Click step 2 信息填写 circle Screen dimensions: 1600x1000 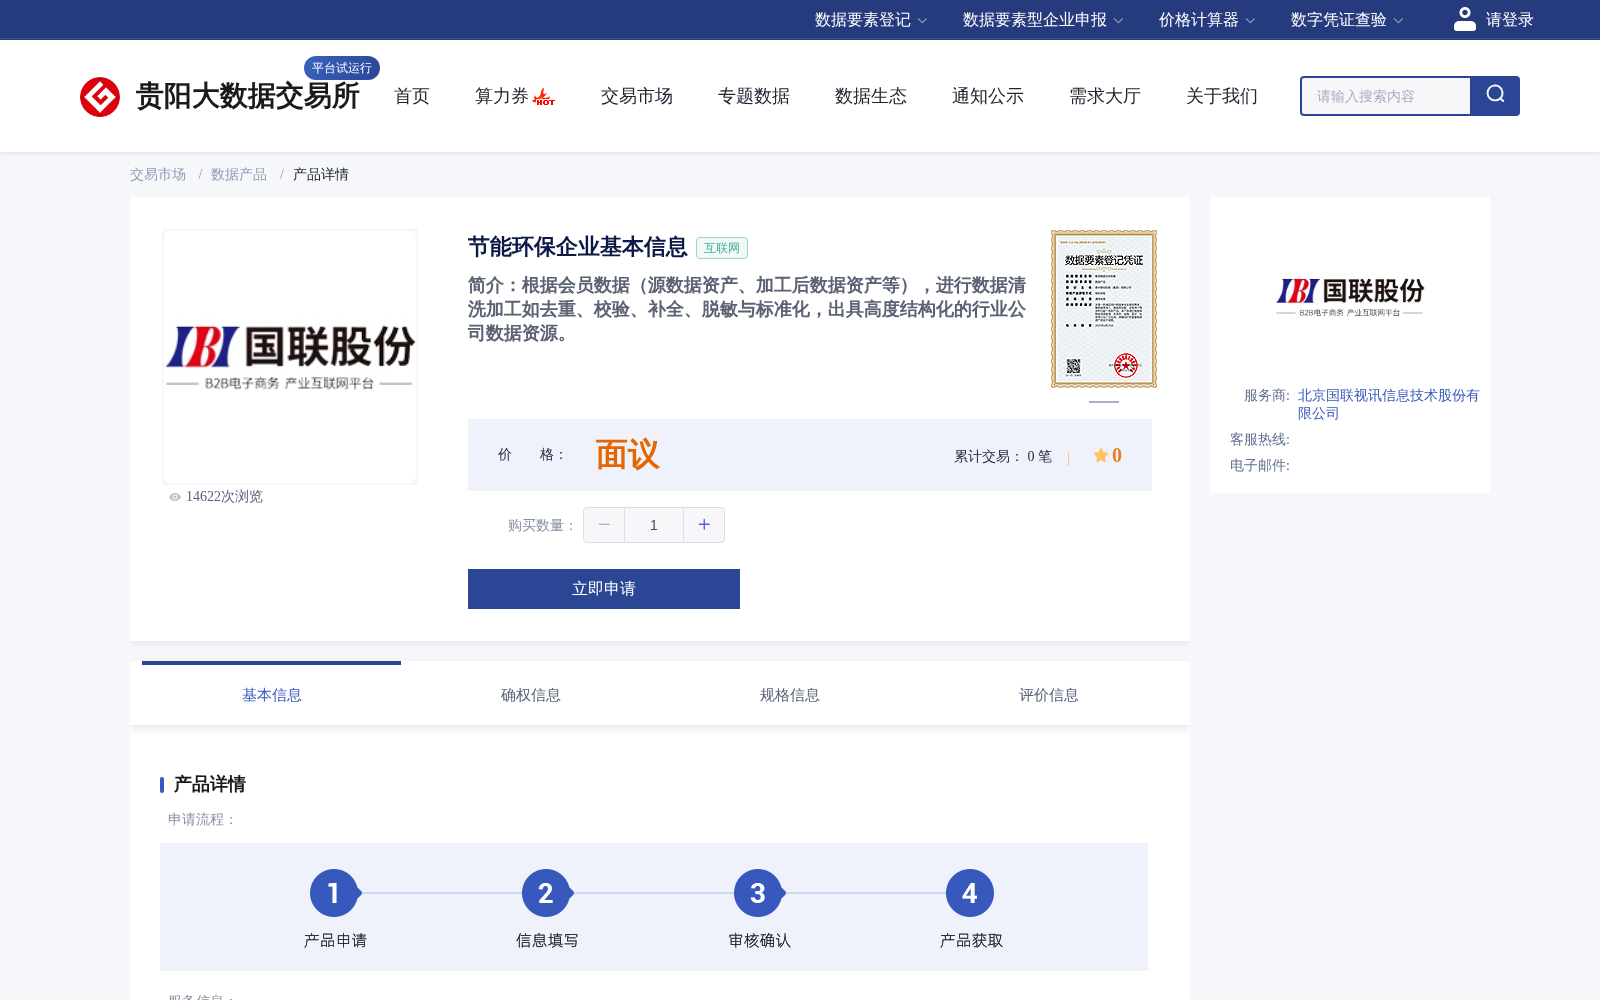click(546, 893)
